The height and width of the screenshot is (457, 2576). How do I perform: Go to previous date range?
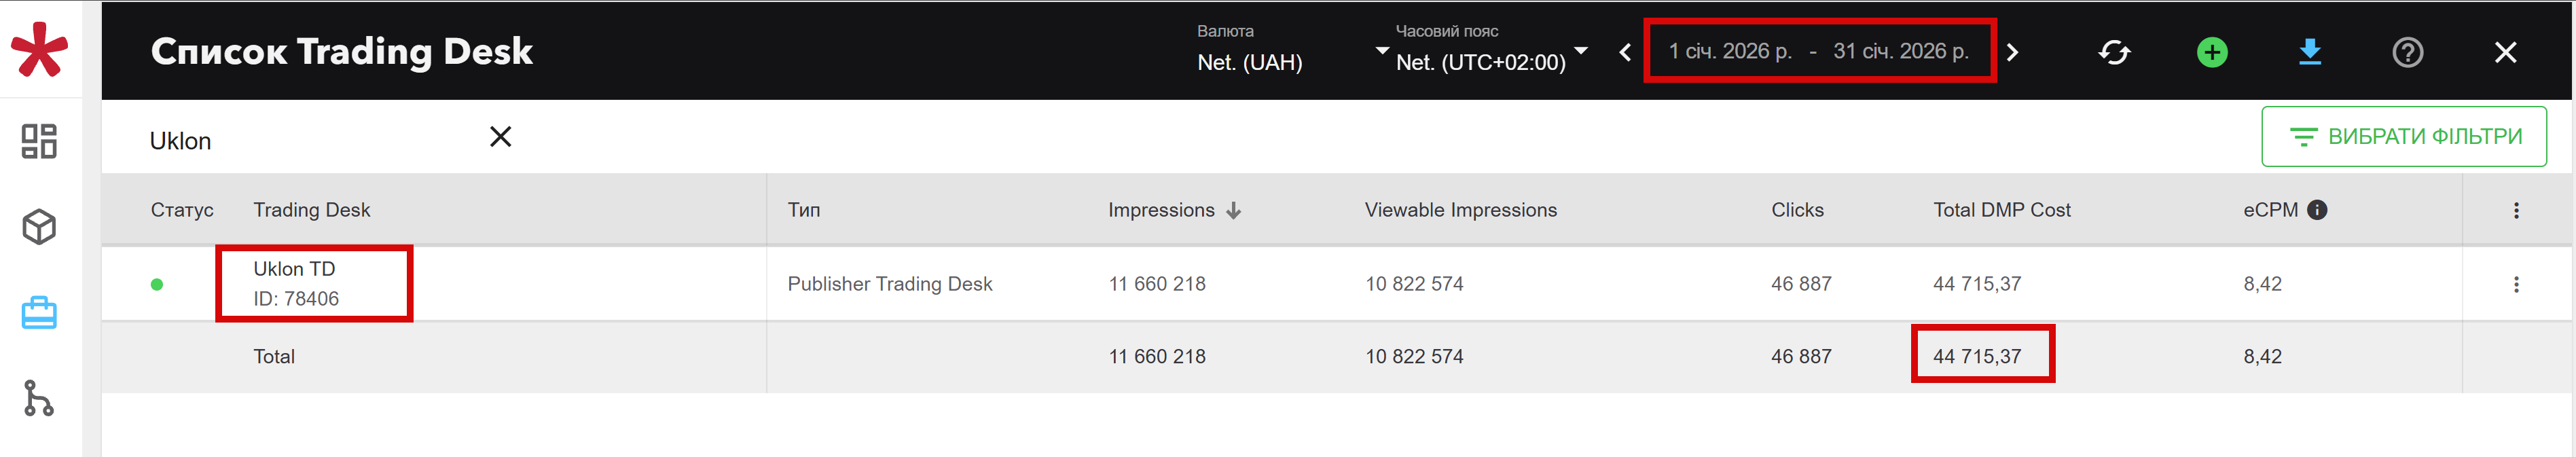[x=1625, y=52]
